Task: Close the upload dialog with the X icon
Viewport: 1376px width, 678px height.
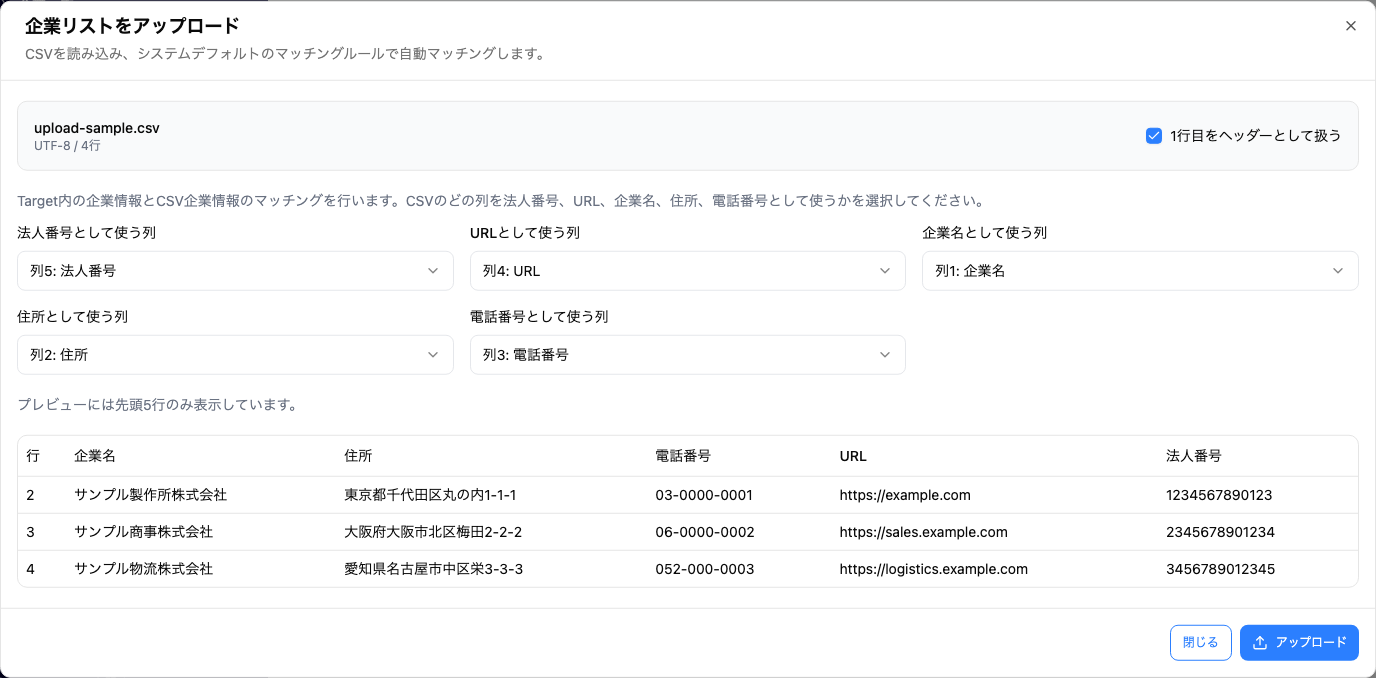Action: pos(1350,26)
